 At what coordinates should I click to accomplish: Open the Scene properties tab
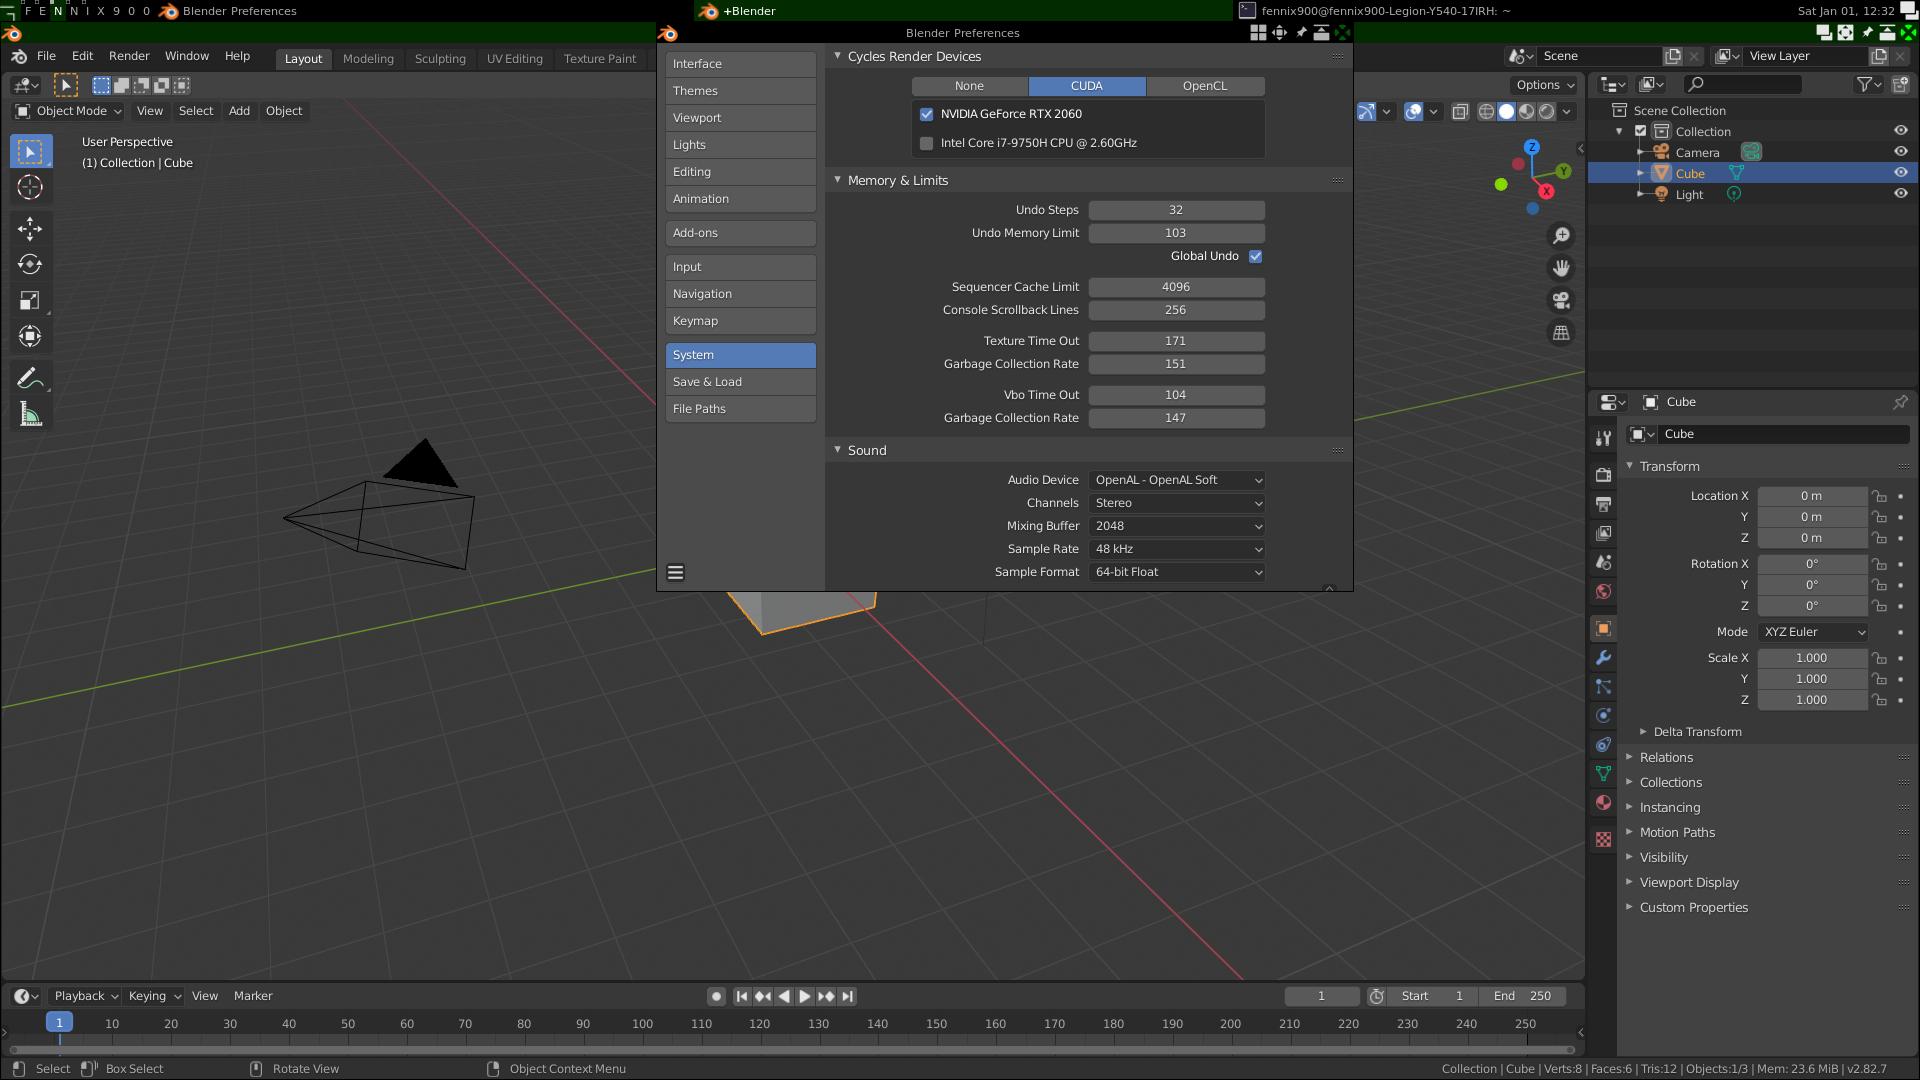[1603, 562]
